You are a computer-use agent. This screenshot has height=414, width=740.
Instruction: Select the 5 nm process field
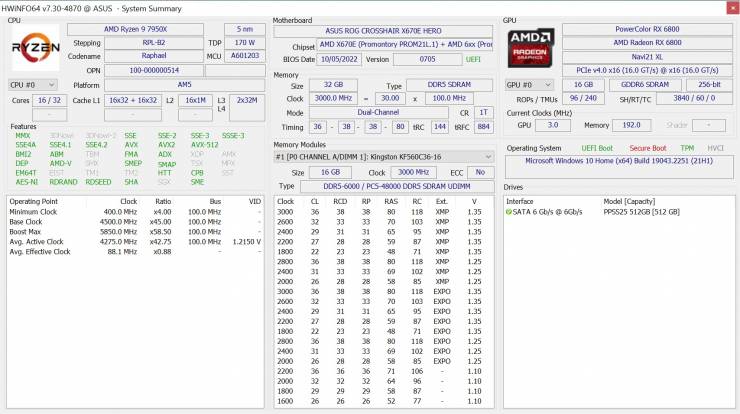tap(244, 29)
